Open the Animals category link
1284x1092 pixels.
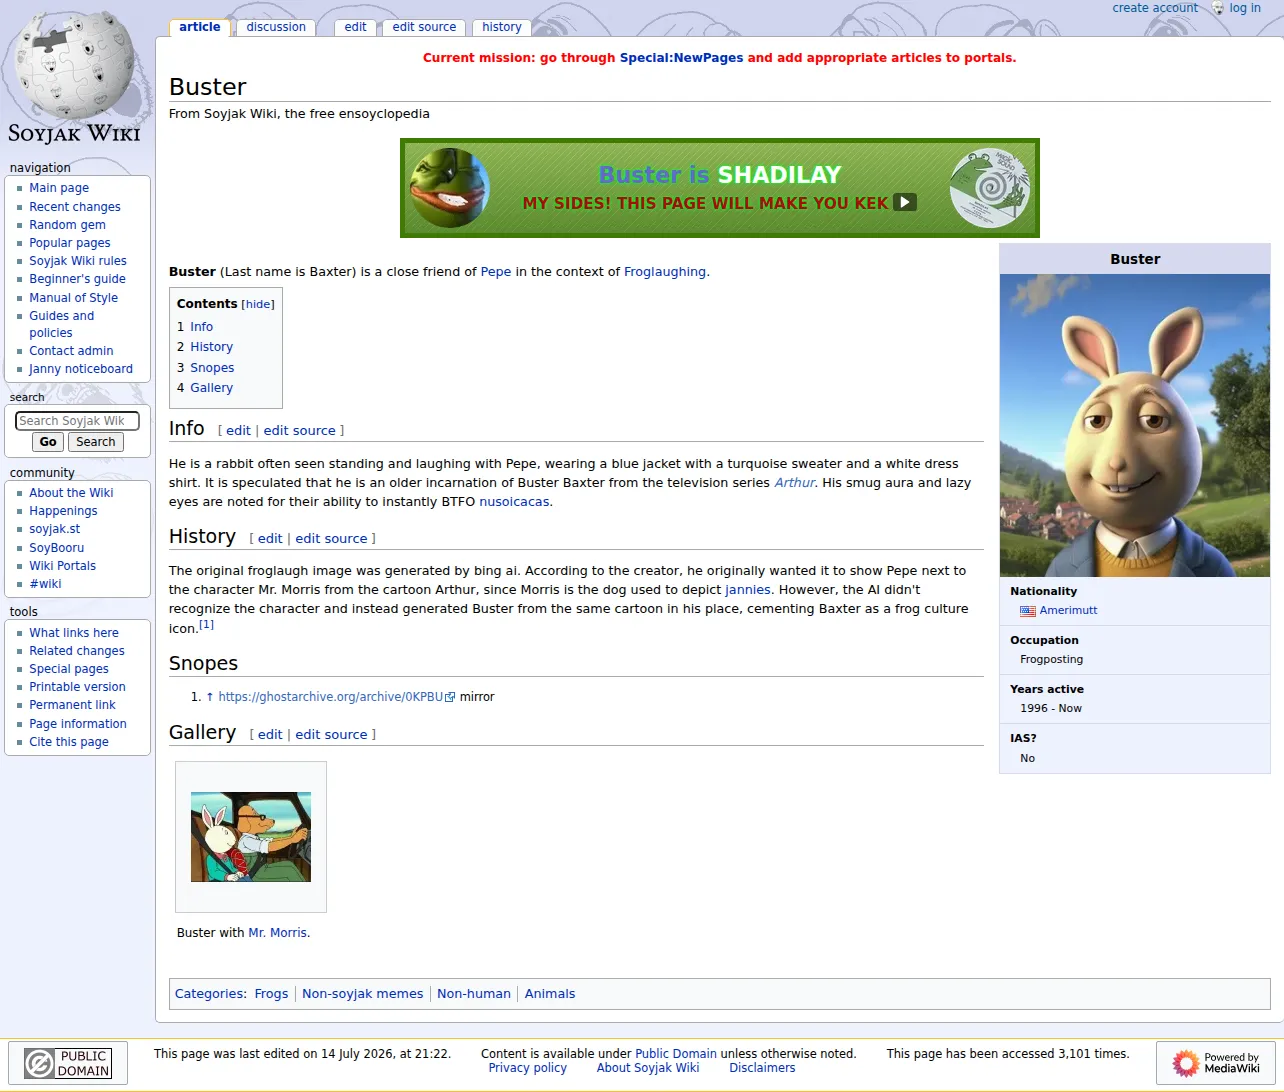550,994
